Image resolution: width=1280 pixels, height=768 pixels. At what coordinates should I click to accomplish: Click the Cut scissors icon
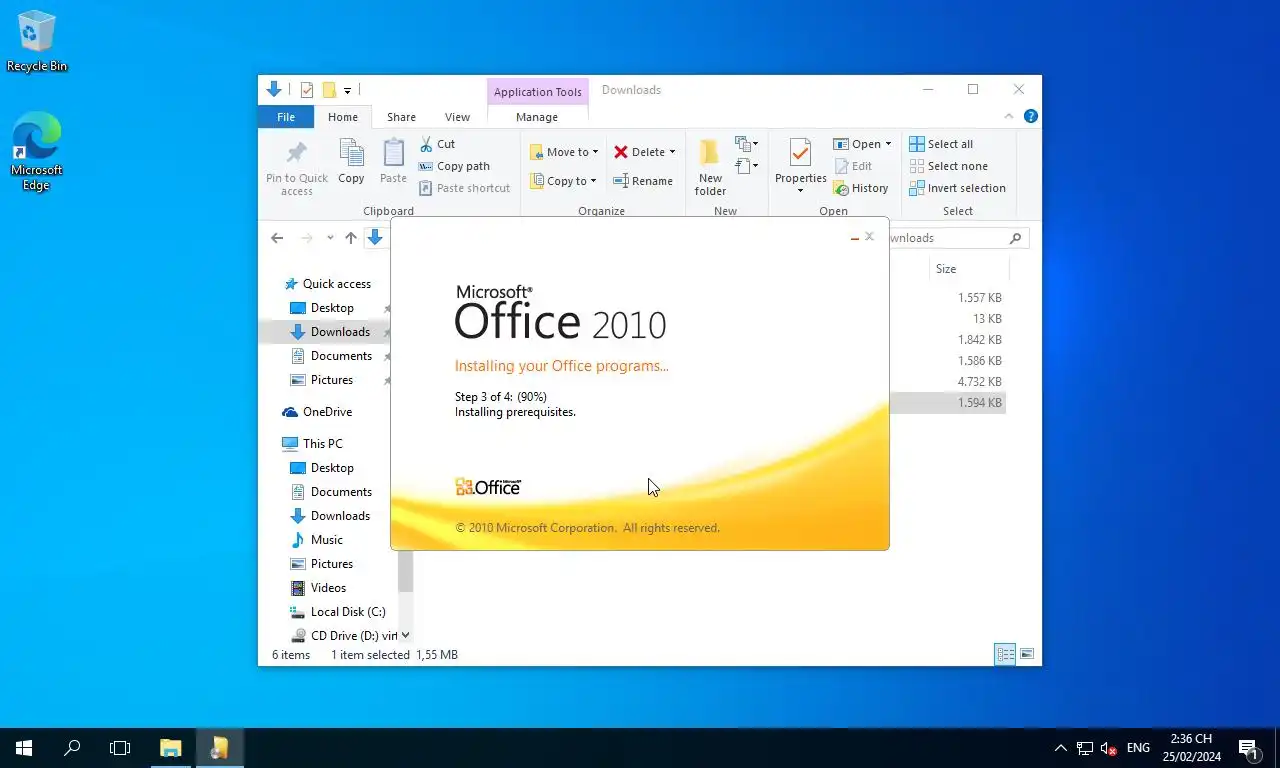coord(426,144)
